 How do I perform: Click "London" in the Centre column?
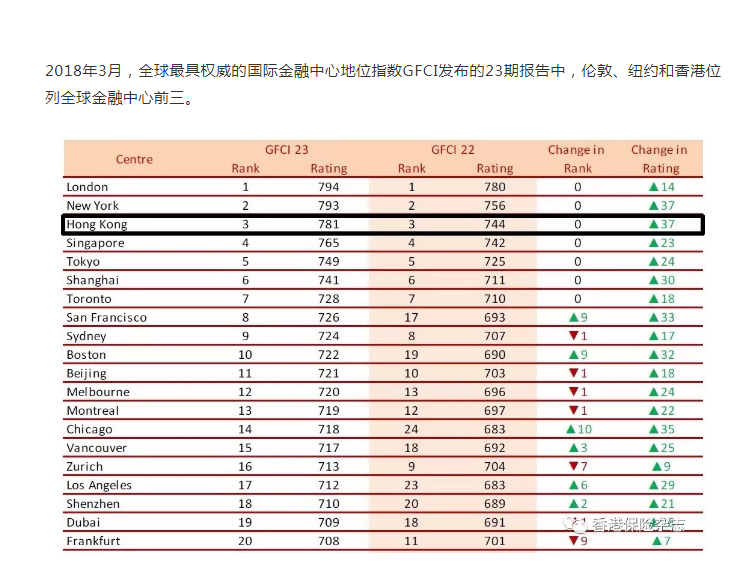[x=87, y=187]
